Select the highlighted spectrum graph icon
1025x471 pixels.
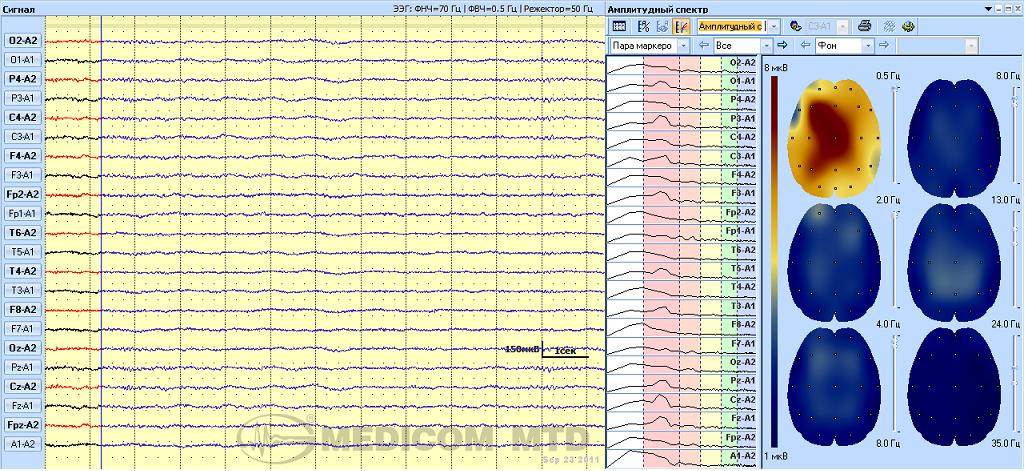point(681,27)
